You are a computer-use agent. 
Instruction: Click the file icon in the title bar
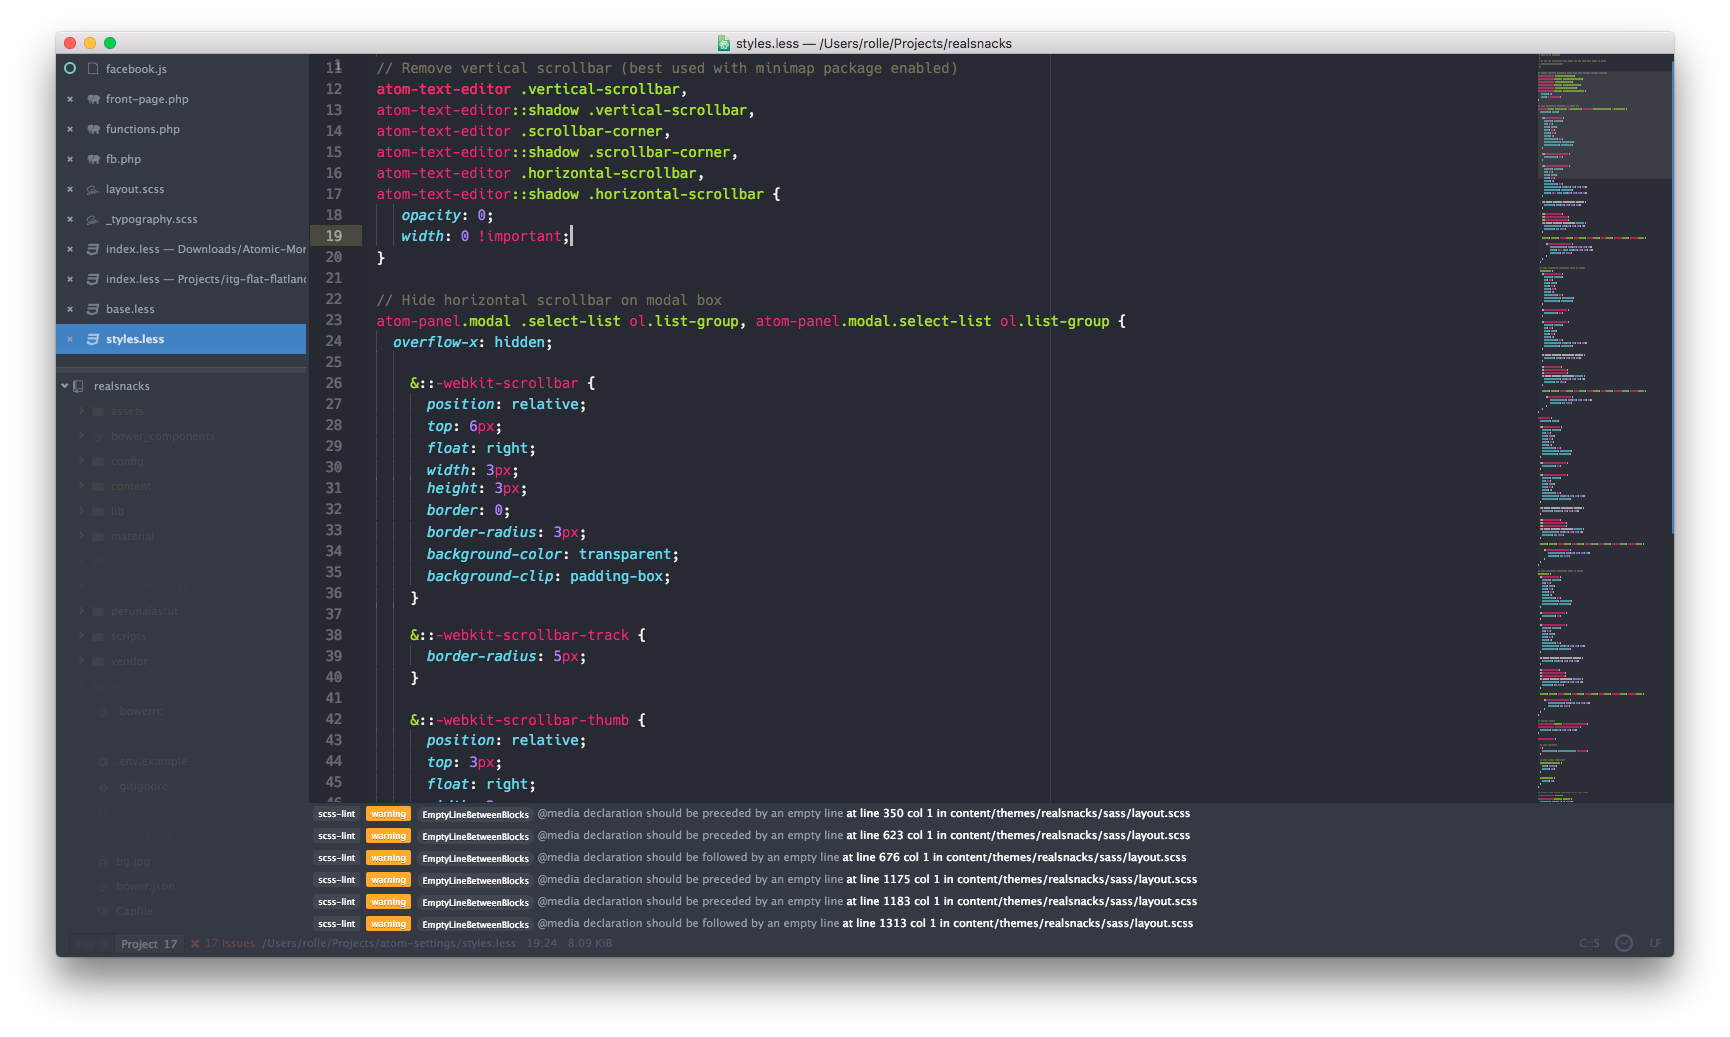pos(723,43)
